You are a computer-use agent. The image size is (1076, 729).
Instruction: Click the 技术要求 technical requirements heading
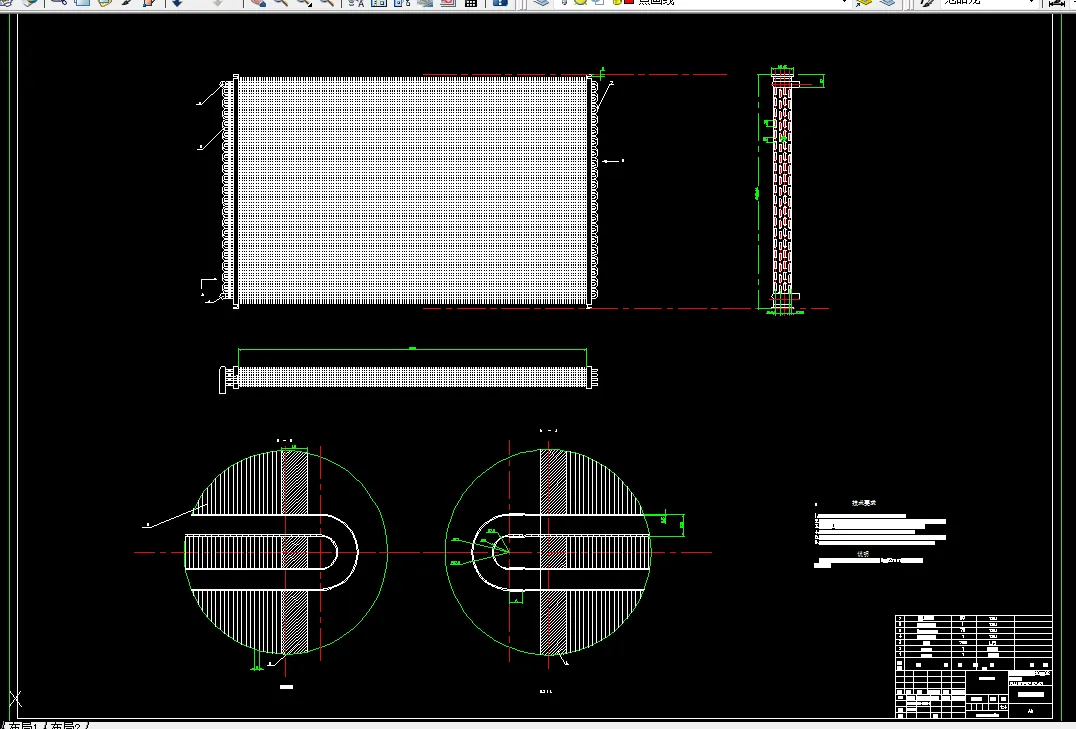point(863,503)
